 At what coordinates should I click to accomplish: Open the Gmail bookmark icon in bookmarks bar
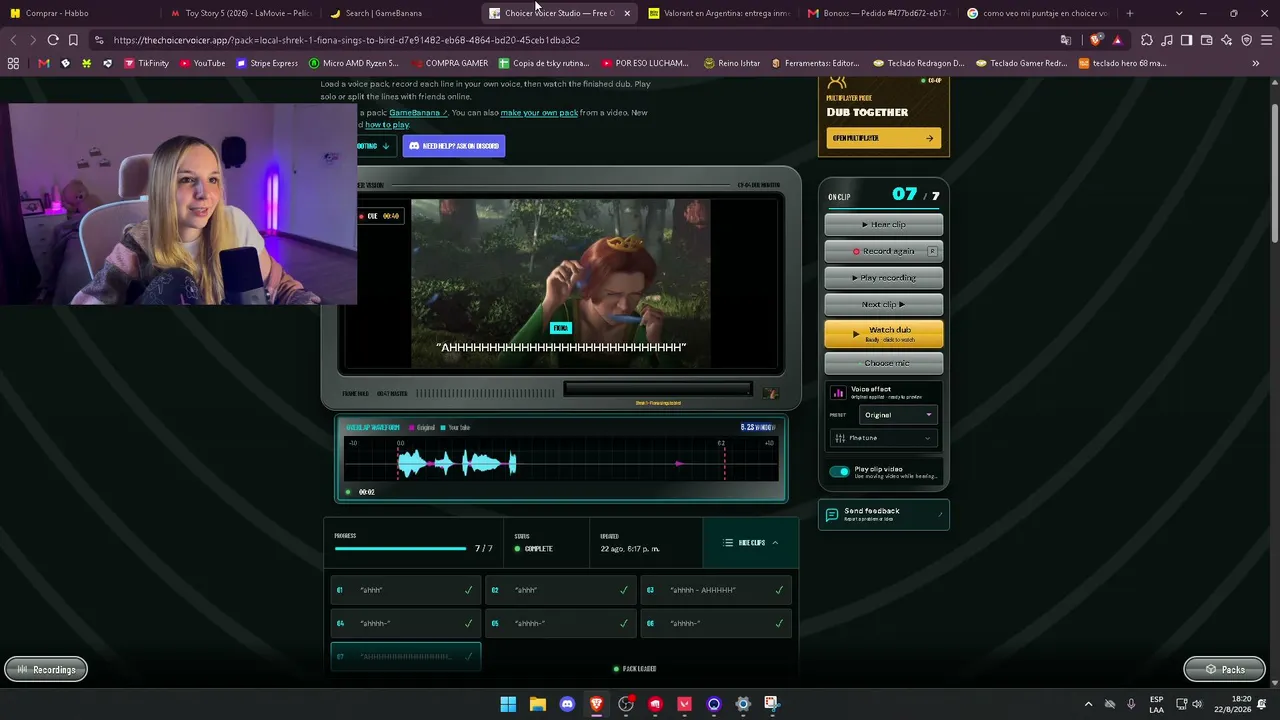tap(43, 63)
